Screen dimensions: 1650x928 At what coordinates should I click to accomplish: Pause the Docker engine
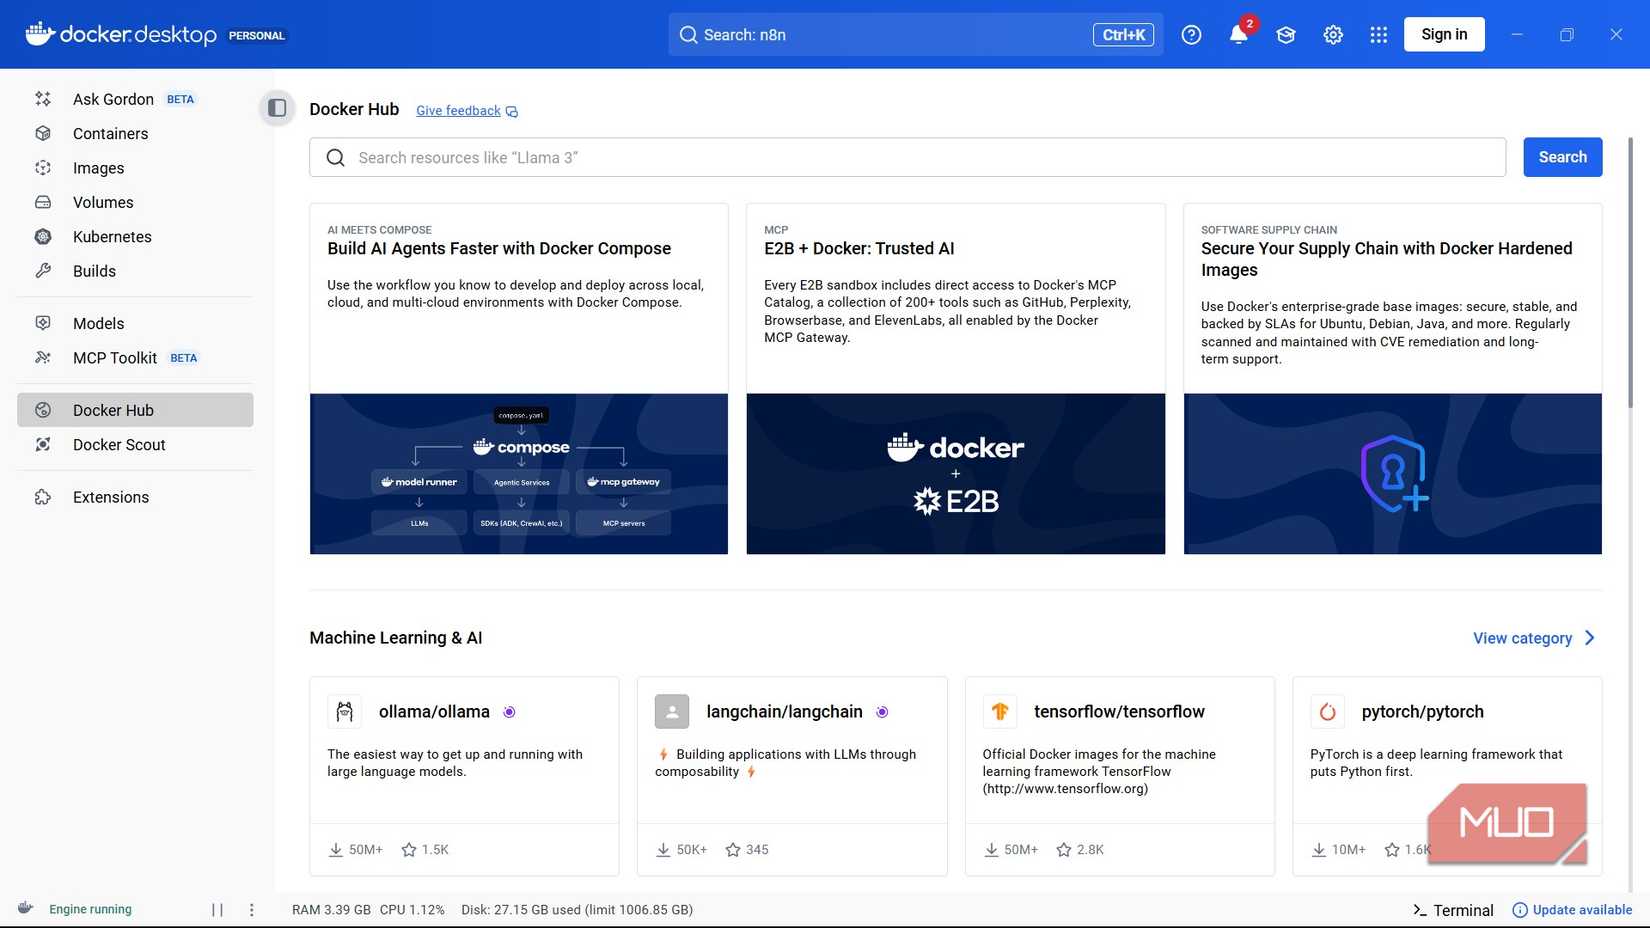tap(217, 909)
